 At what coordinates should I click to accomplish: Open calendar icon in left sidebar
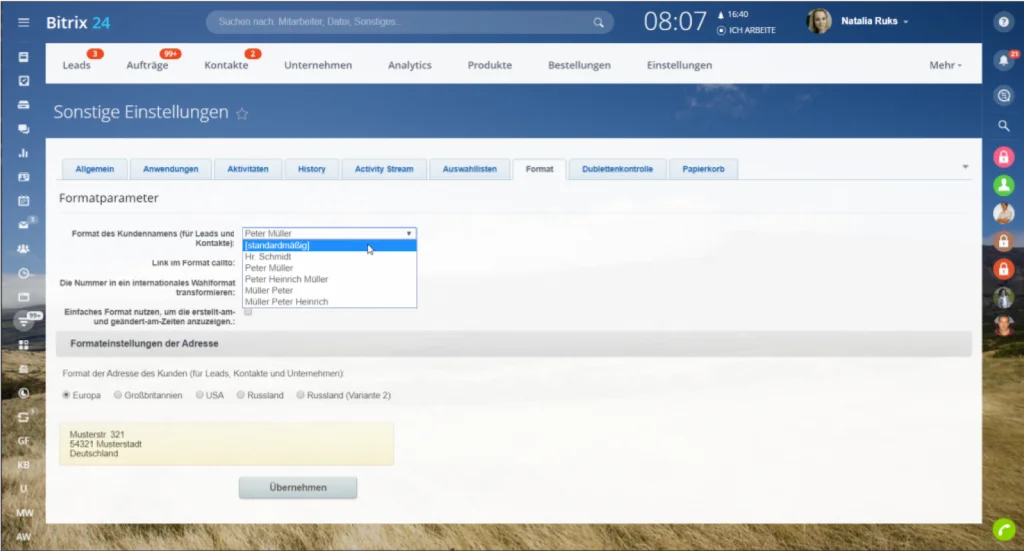[x=24, y=201]
